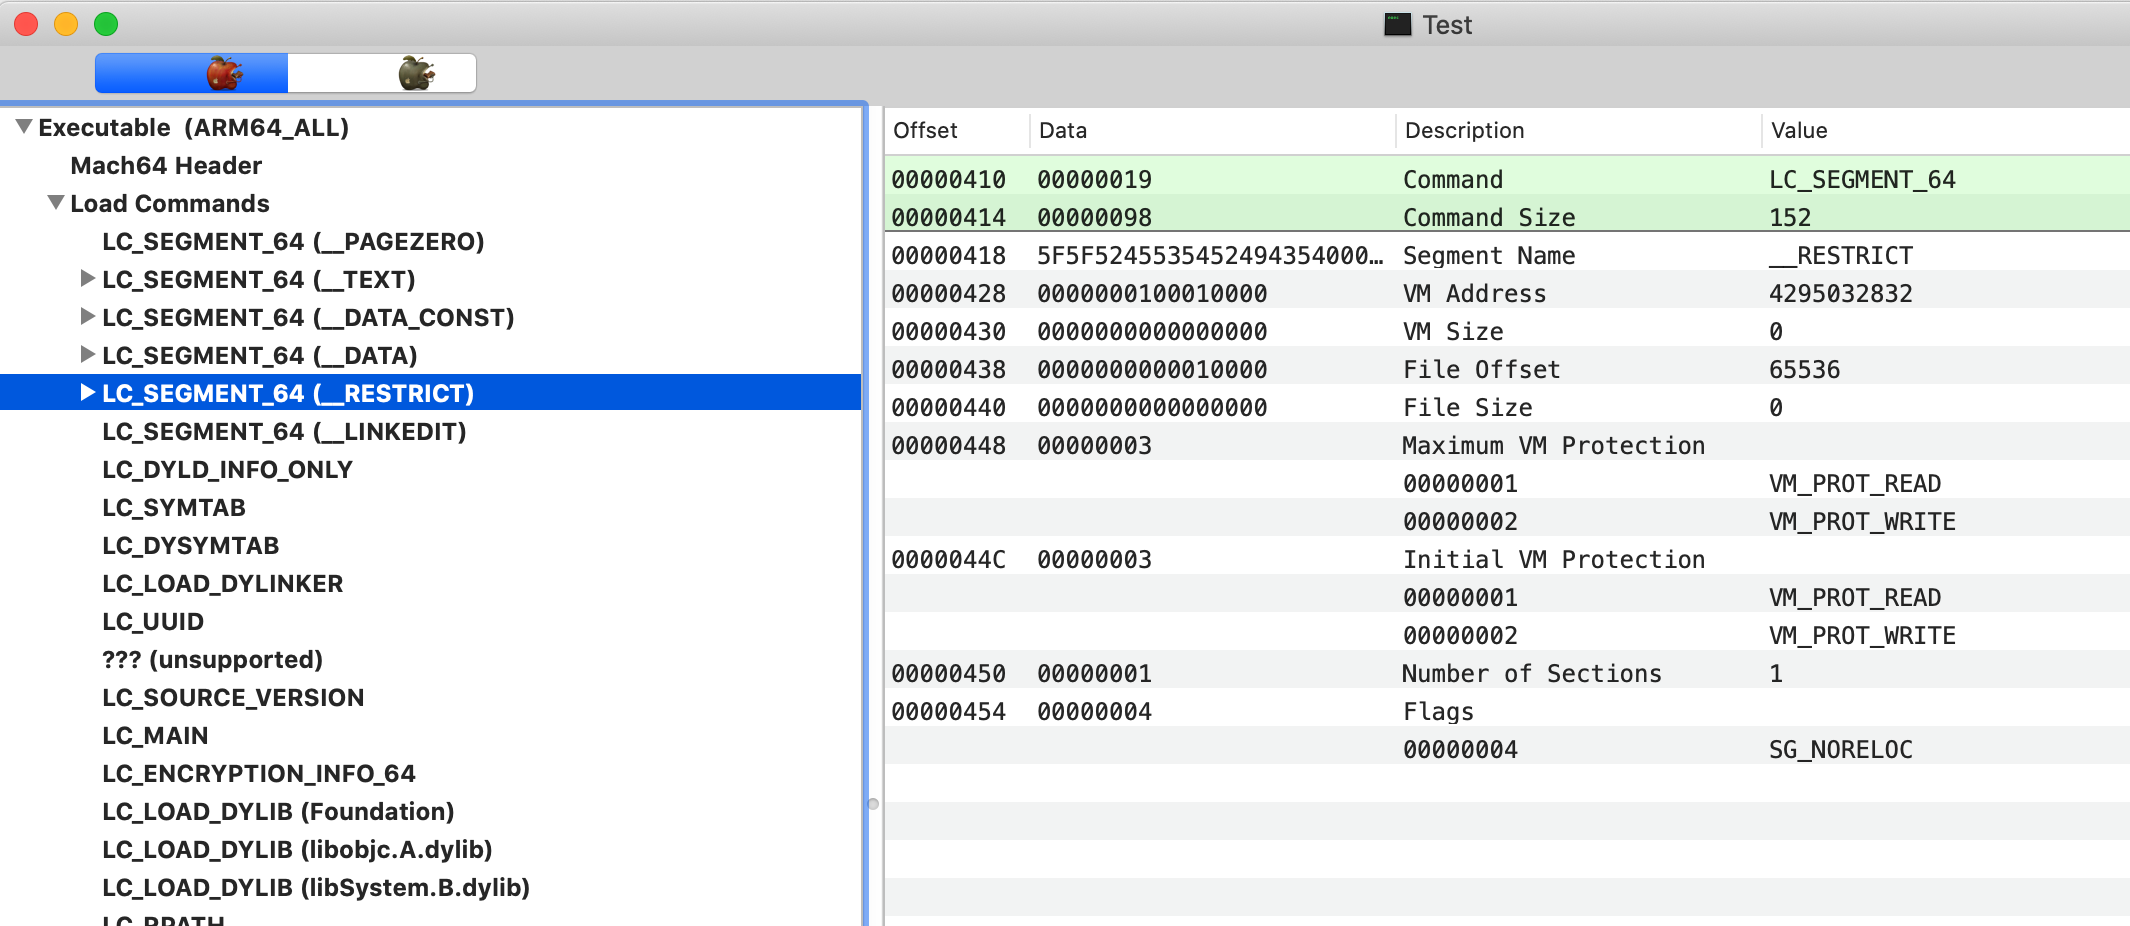
Task: Expand the LC_SEGMENT_64 (__DATA_CONST) node
Action: 88,317
